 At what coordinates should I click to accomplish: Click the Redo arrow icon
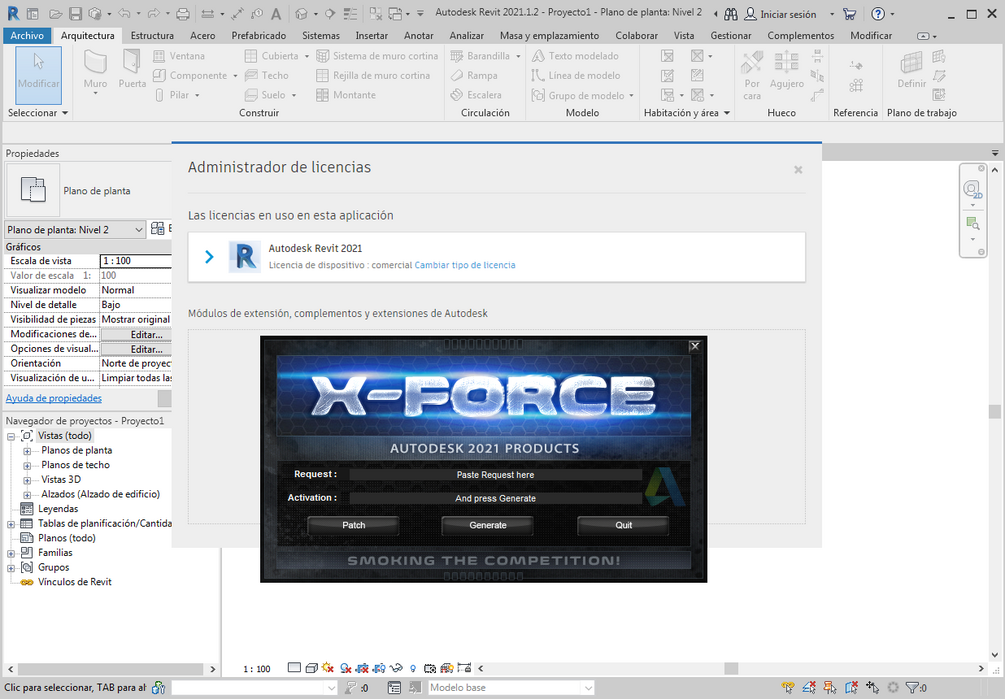(x=153, y=13)
